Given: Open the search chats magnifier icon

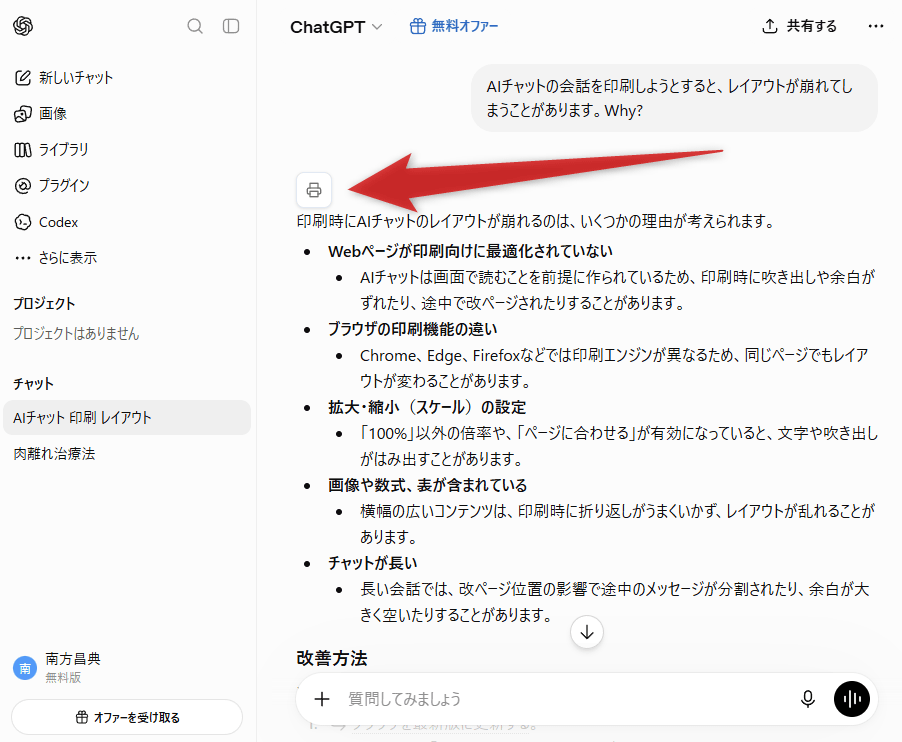Looking at the screenshot, I should click(195, 26).
